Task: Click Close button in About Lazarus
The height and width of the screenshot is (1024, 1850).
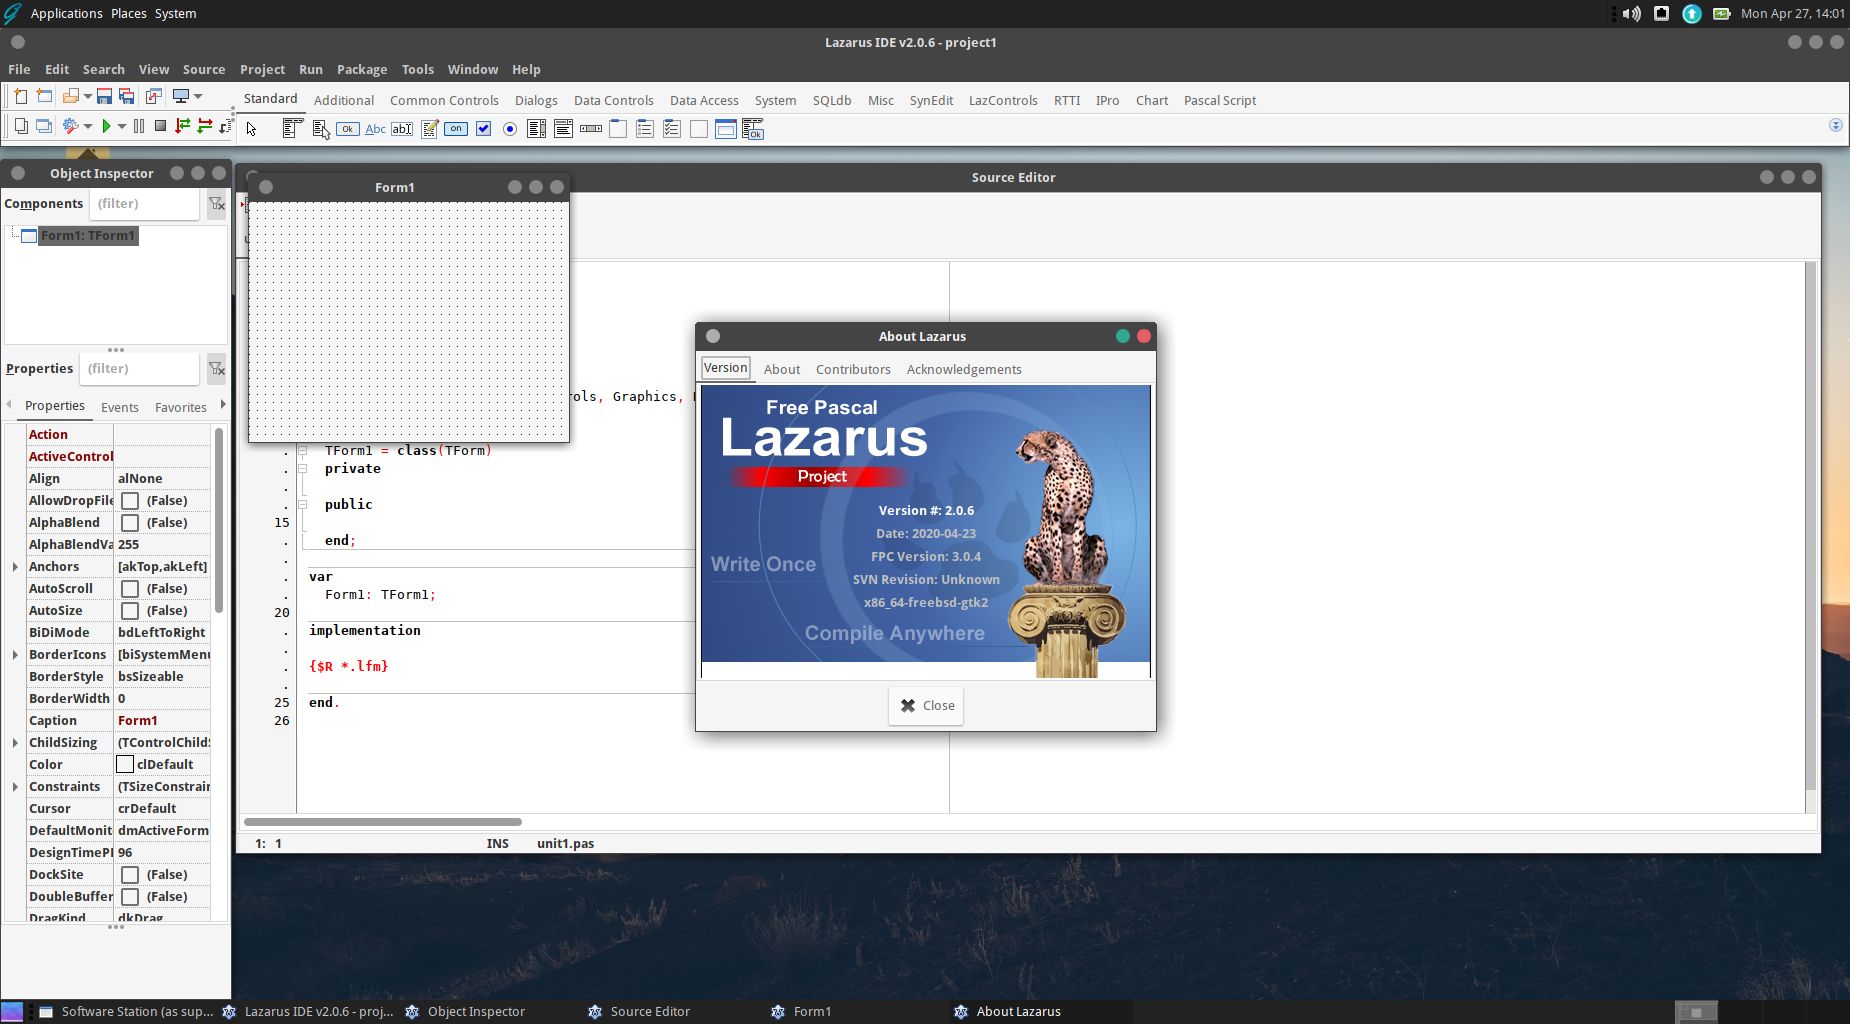Action: click(x=926, y=705)
